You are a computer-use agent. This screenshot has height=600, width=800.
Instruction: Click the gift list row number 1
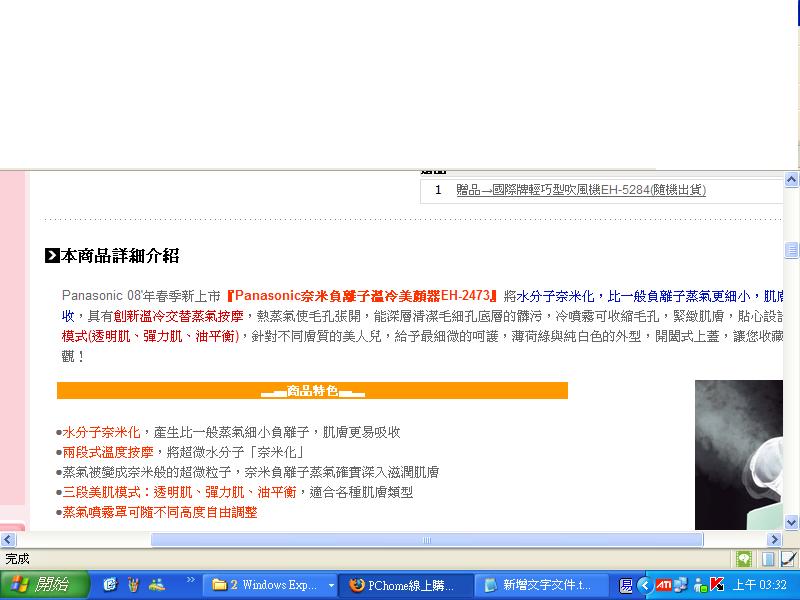438,190
